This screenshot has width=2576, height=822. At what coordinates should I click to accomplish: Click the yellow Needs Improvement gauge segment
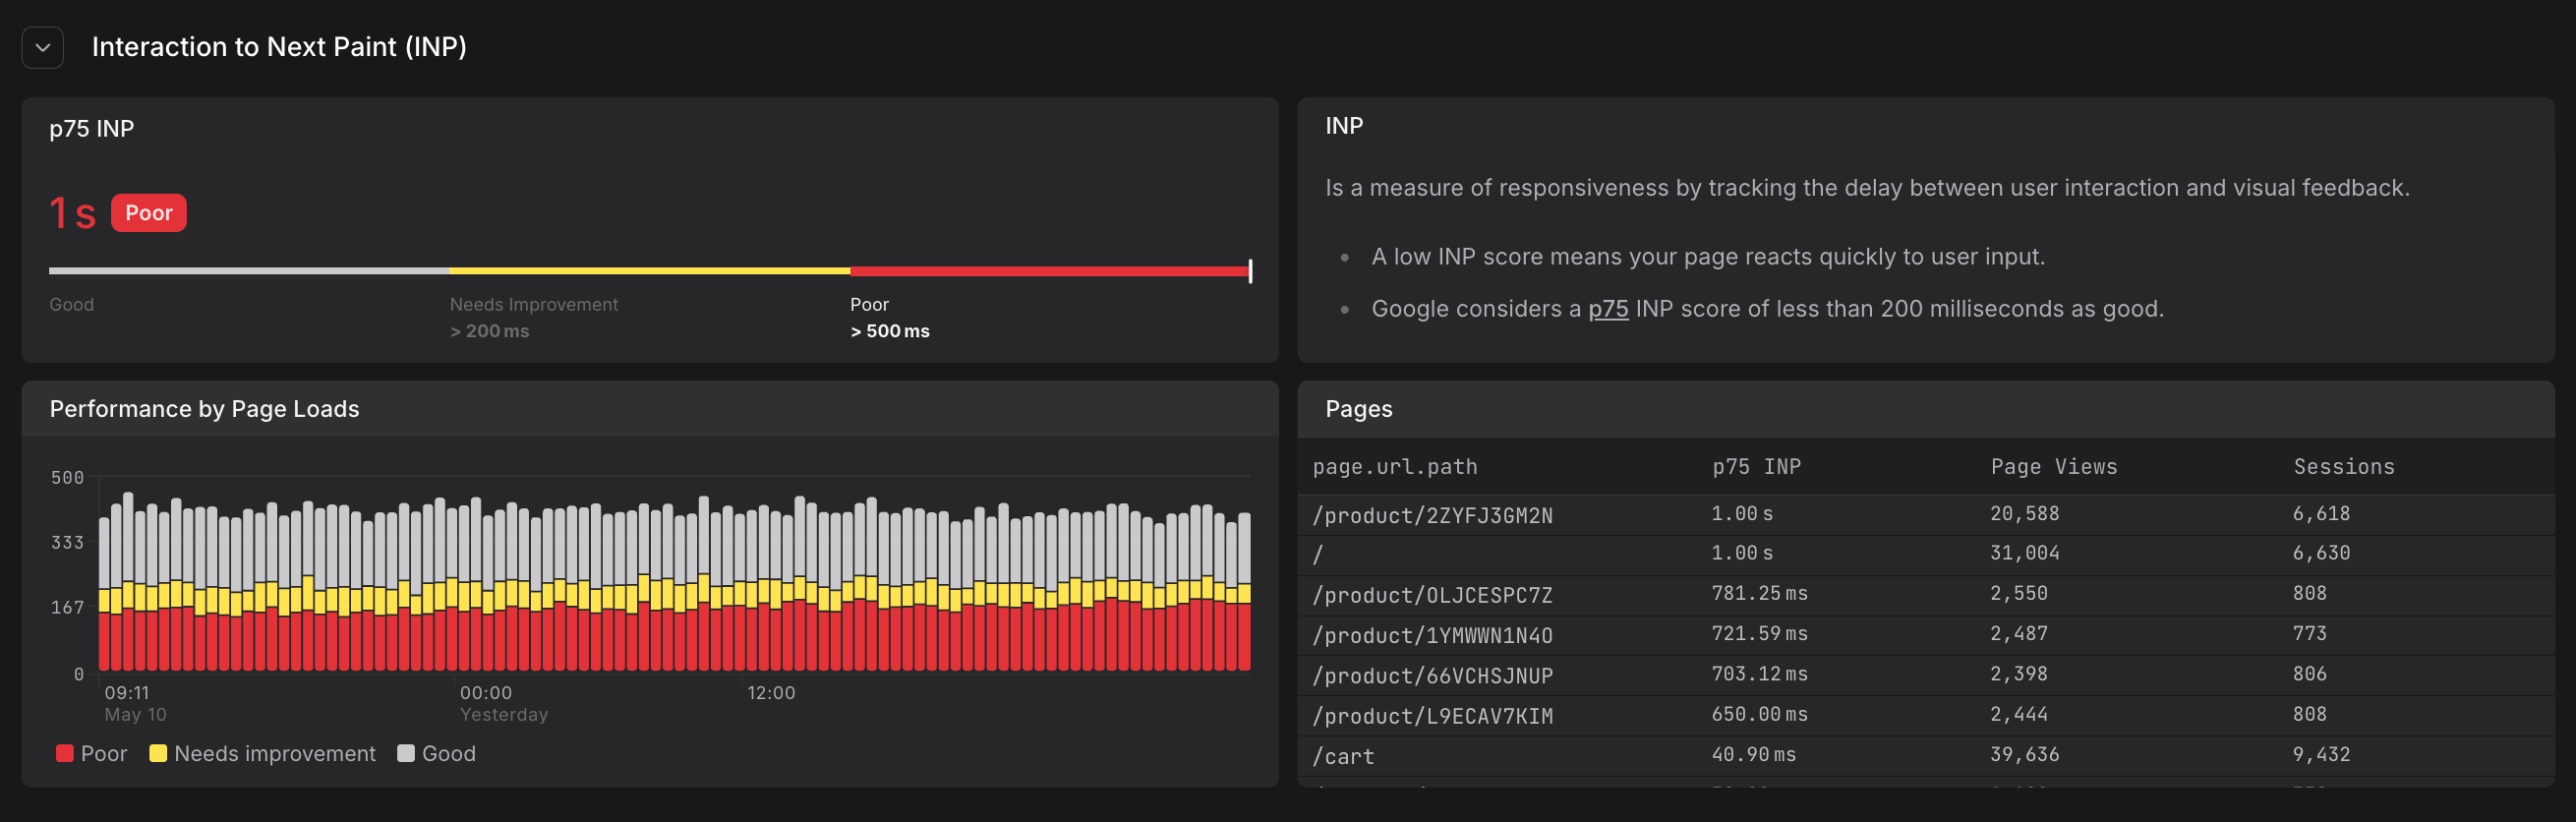tap(650, 271)
